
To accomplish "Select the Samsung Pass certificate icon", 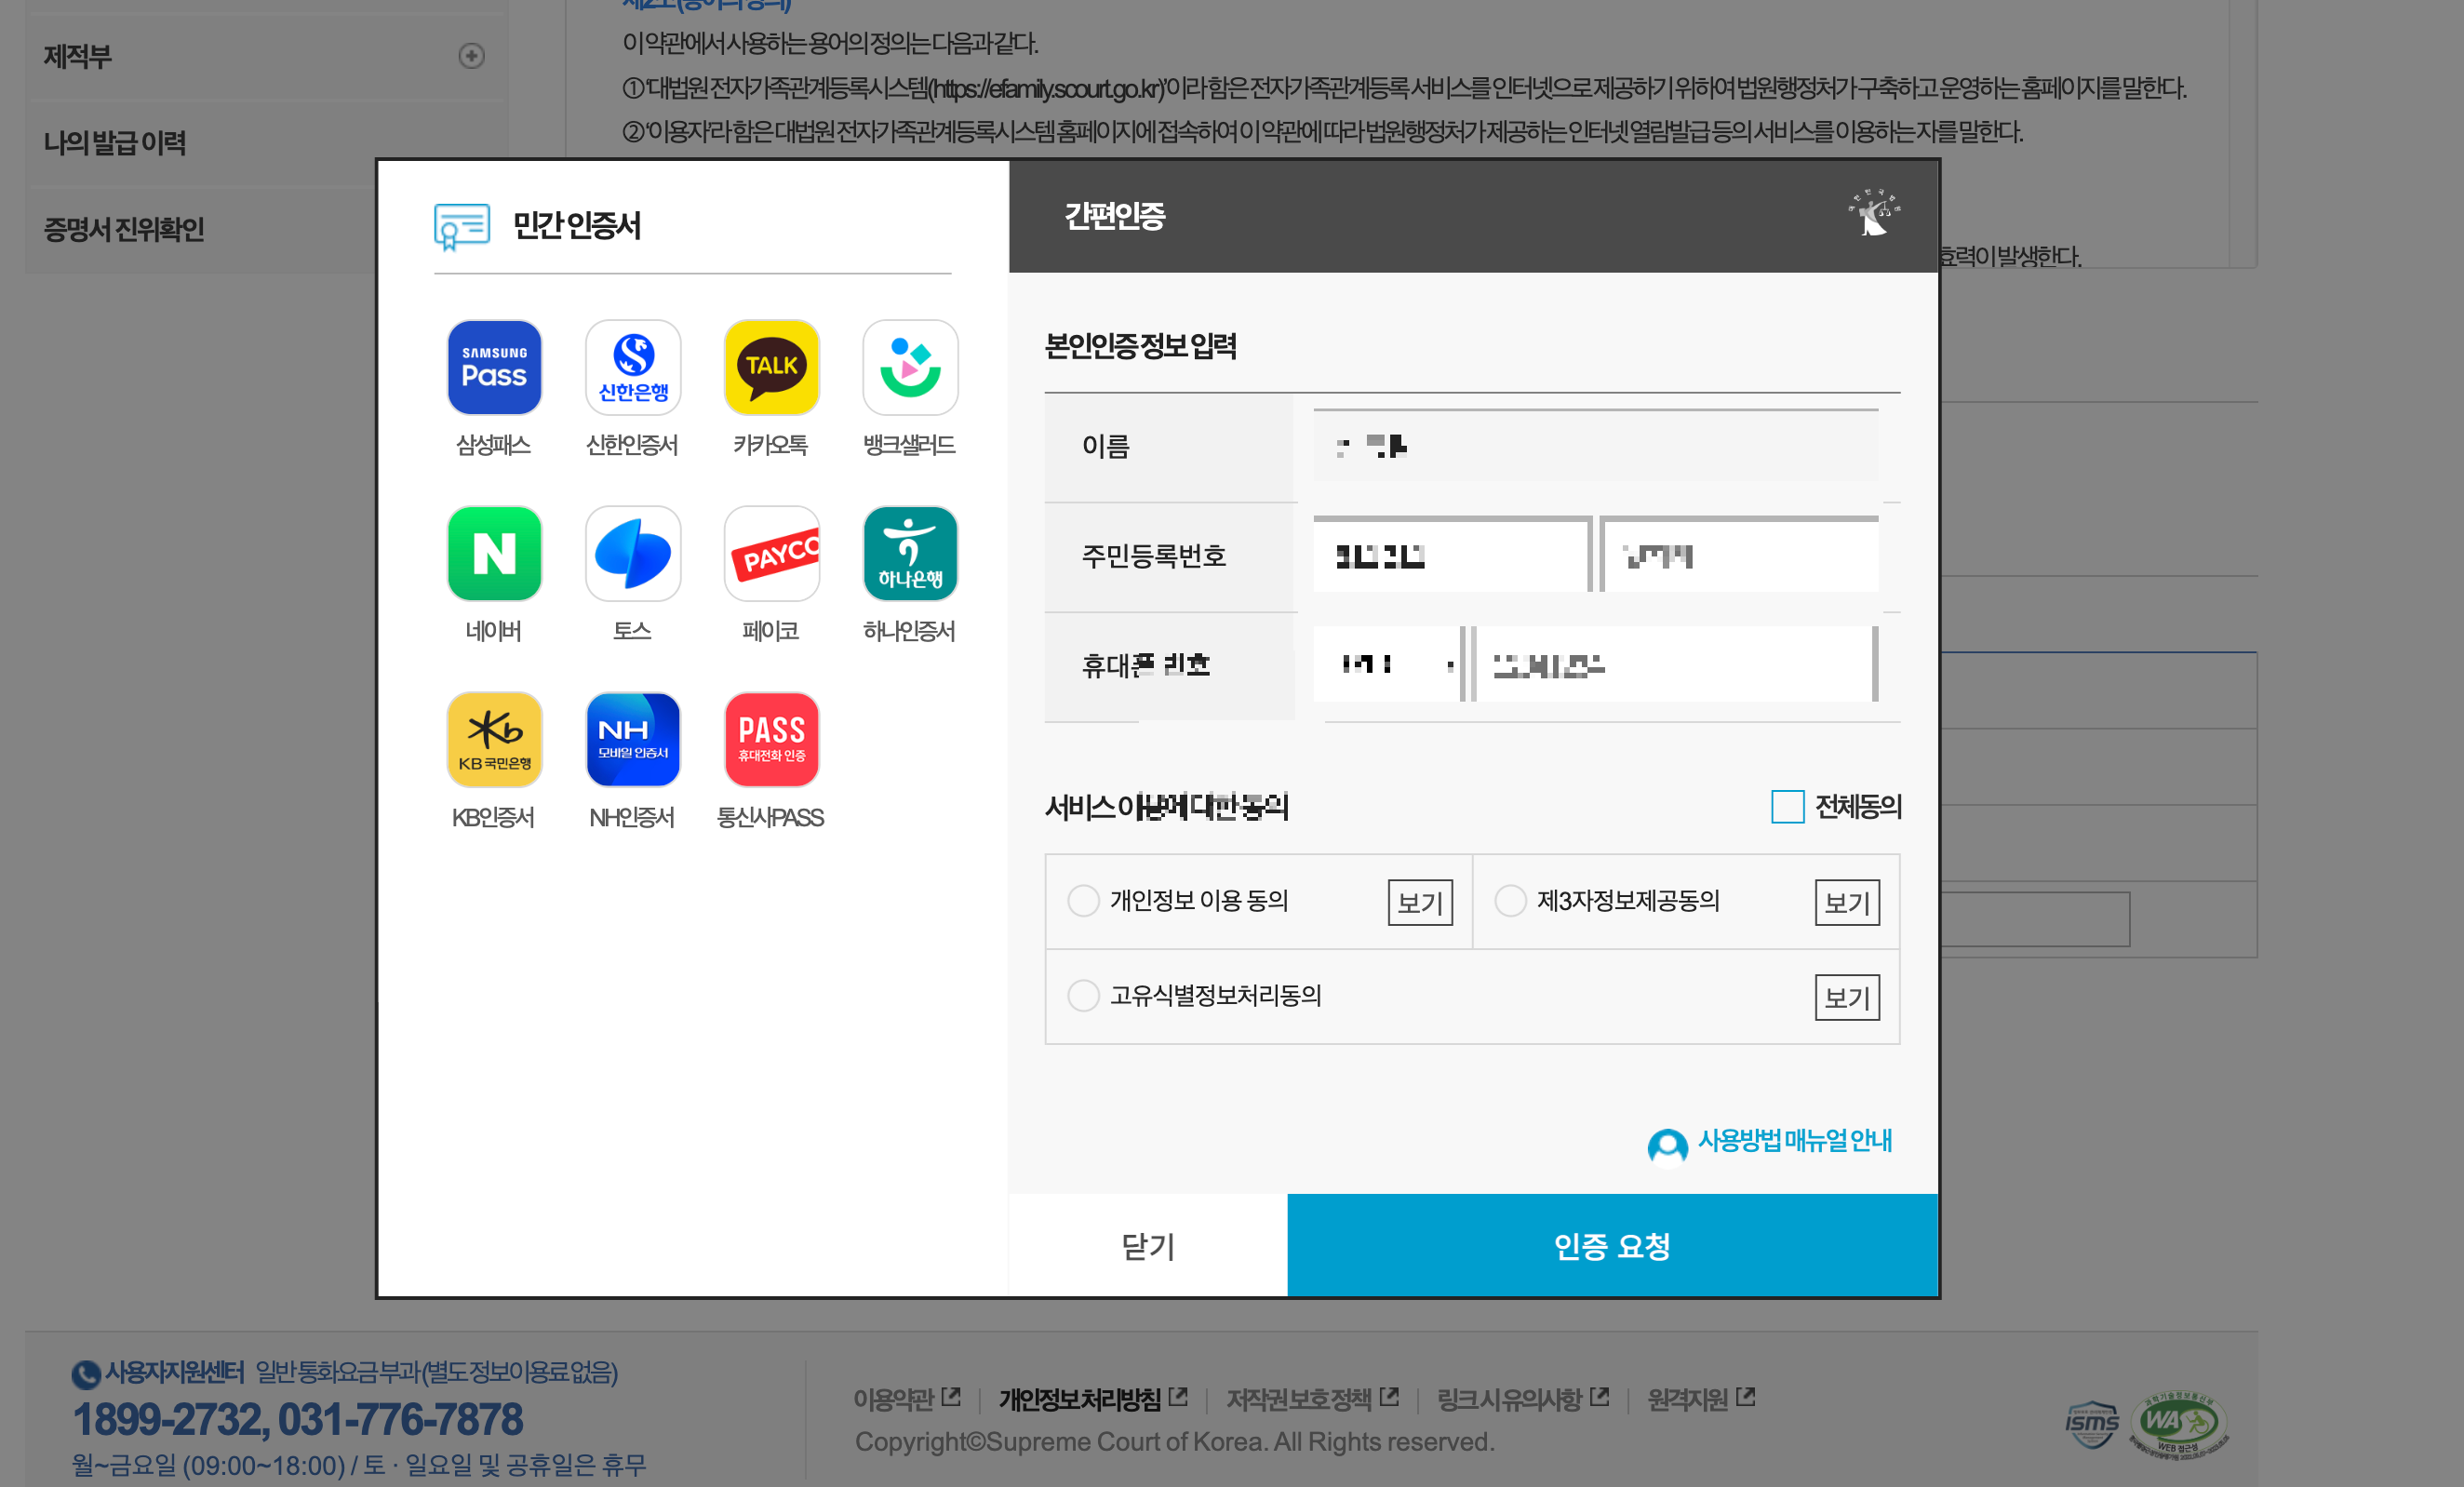I will [x=494, y=367].
